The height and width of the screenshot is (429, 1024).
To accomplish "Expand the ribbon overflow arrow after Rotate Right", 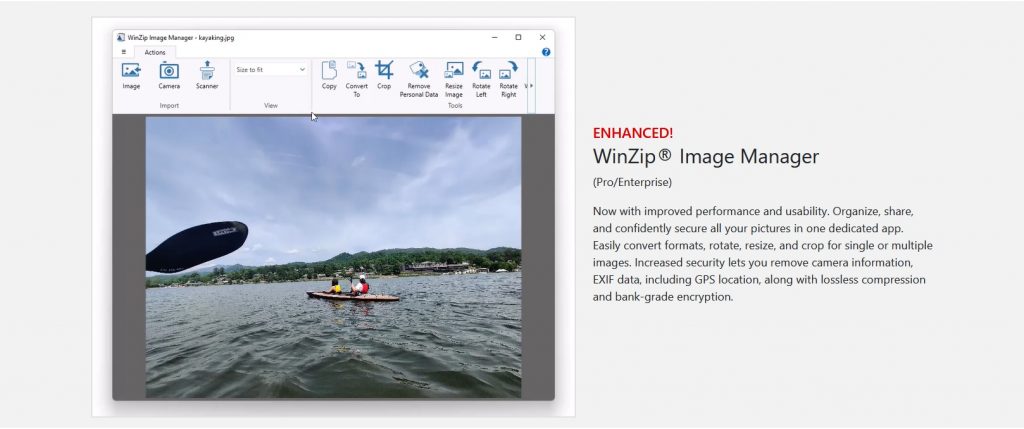I will pos(532,86).
